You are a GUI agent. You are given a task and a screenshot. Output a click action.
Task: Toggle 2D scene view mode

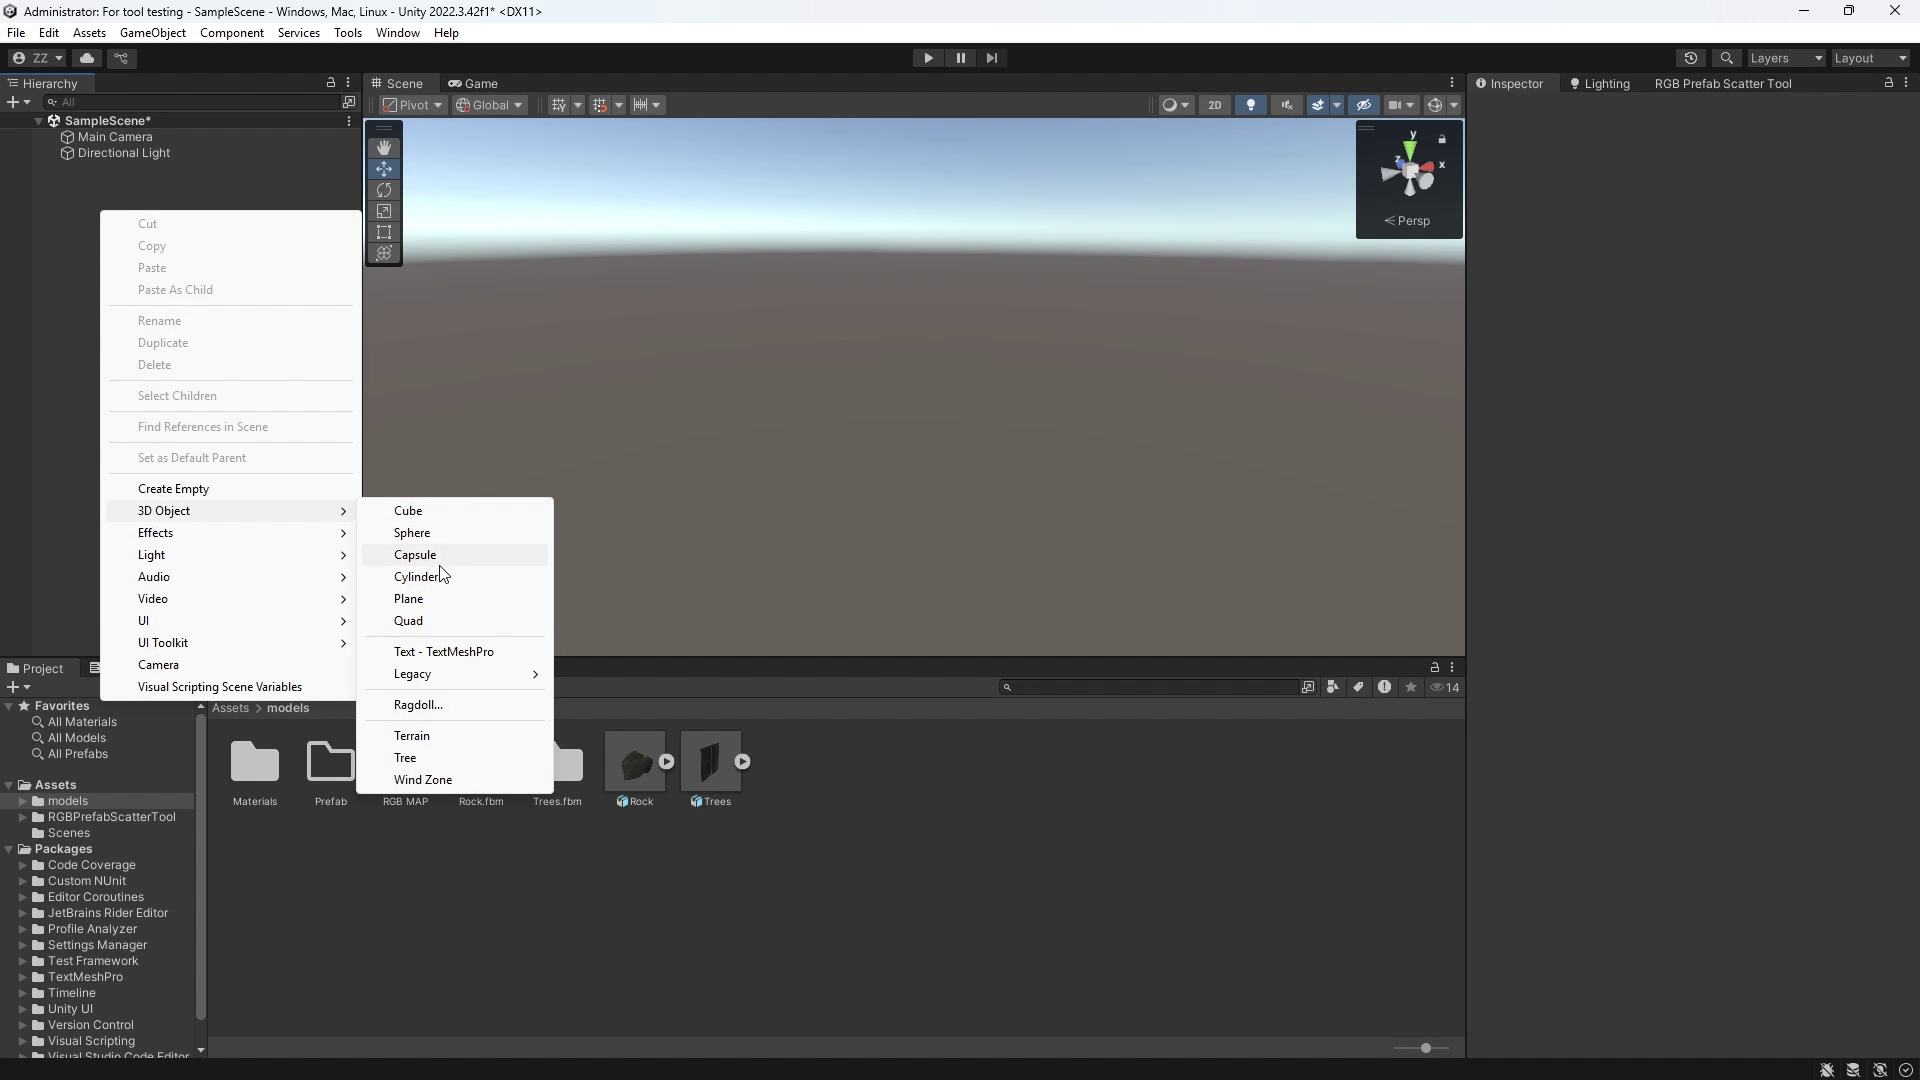point(1214,105)
